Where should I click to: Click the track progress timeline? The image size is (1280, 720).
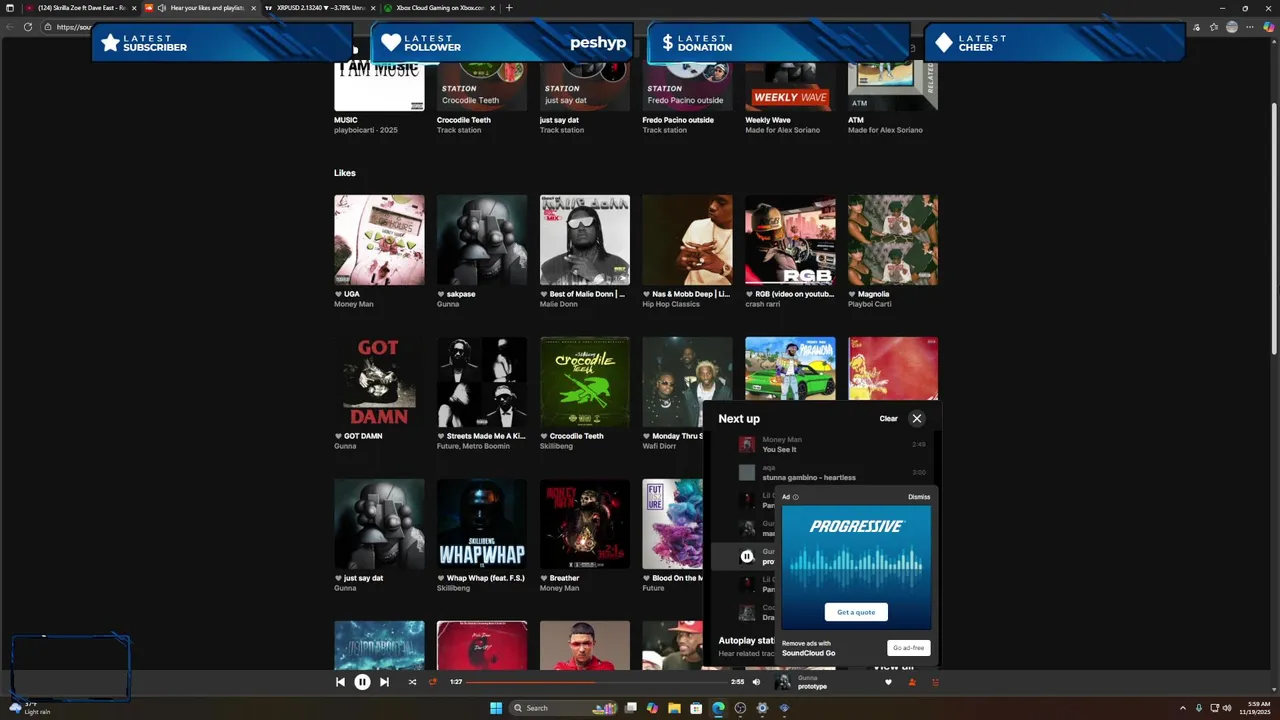[x=597, y=682]
